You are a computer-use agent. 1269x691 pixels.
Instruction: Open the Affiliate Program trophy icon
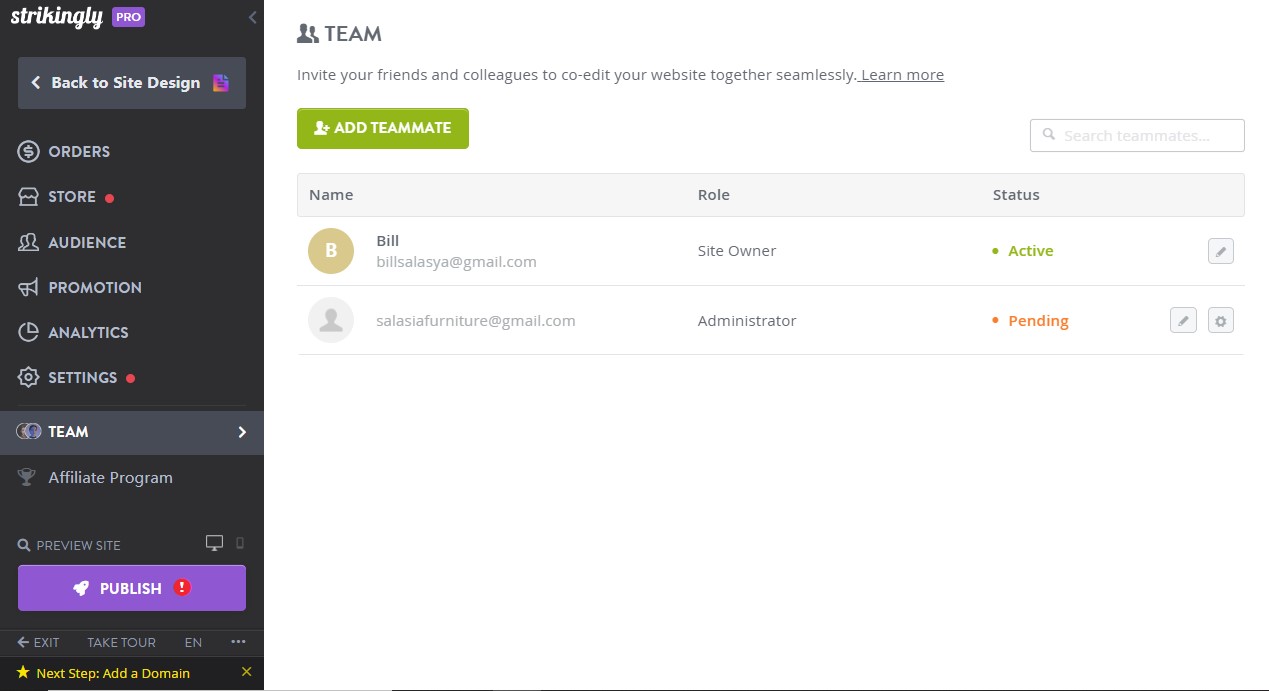pyautogui.click(x=27, y=477)
